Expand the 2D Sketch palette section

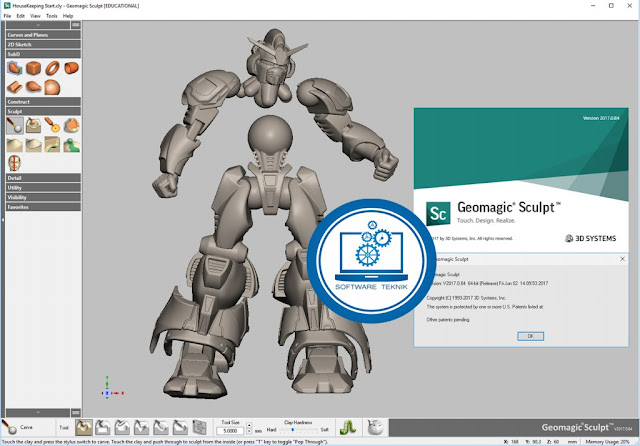[43, 44]
